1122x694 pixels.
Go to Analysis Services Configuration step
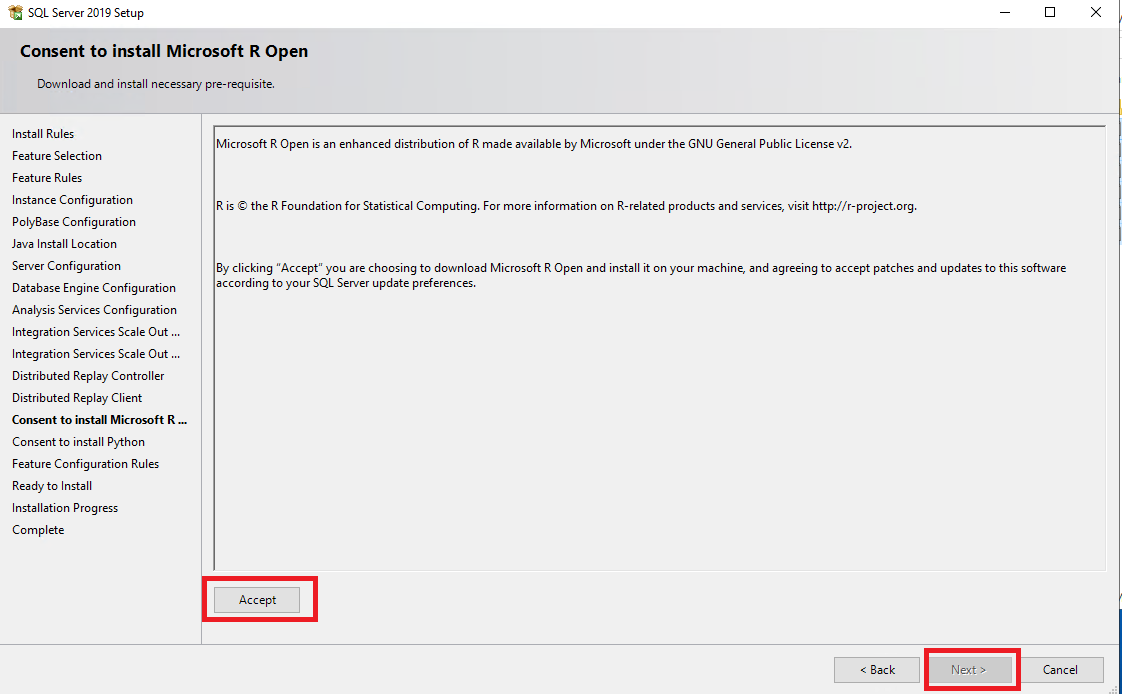pos(94,310)
